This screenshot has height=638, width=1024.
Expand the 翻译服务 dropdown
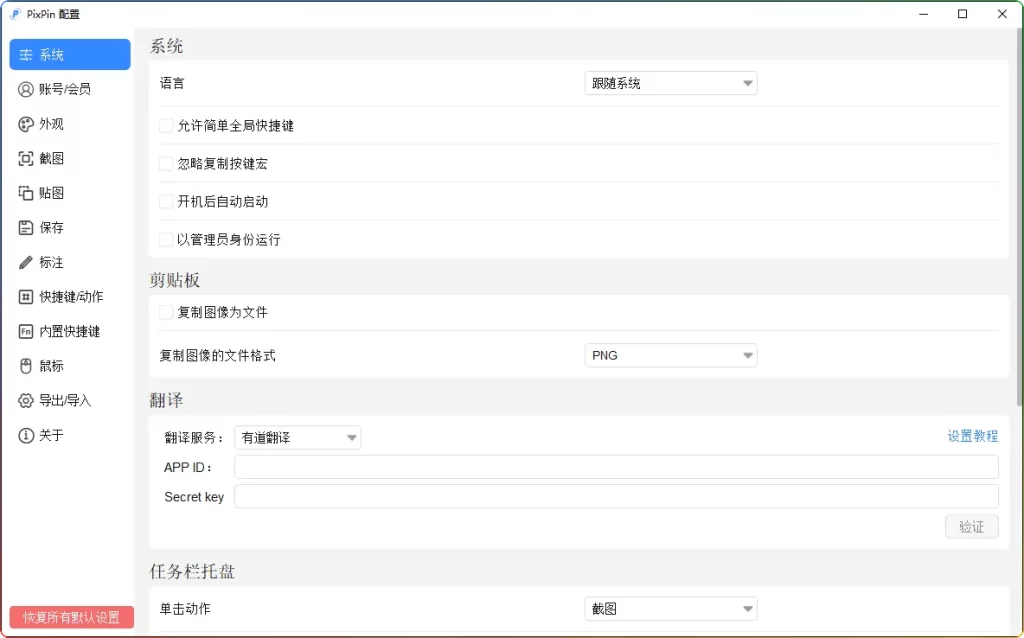(297, 436)
